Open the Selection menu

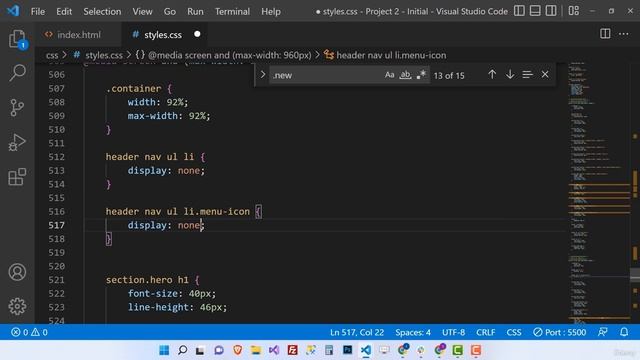(102, 11)
